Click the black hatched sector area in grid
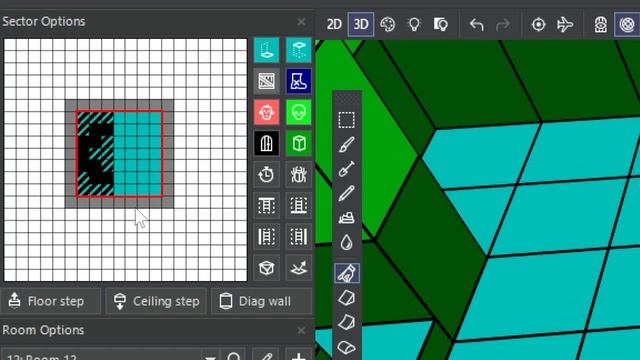 coord(96,154)
